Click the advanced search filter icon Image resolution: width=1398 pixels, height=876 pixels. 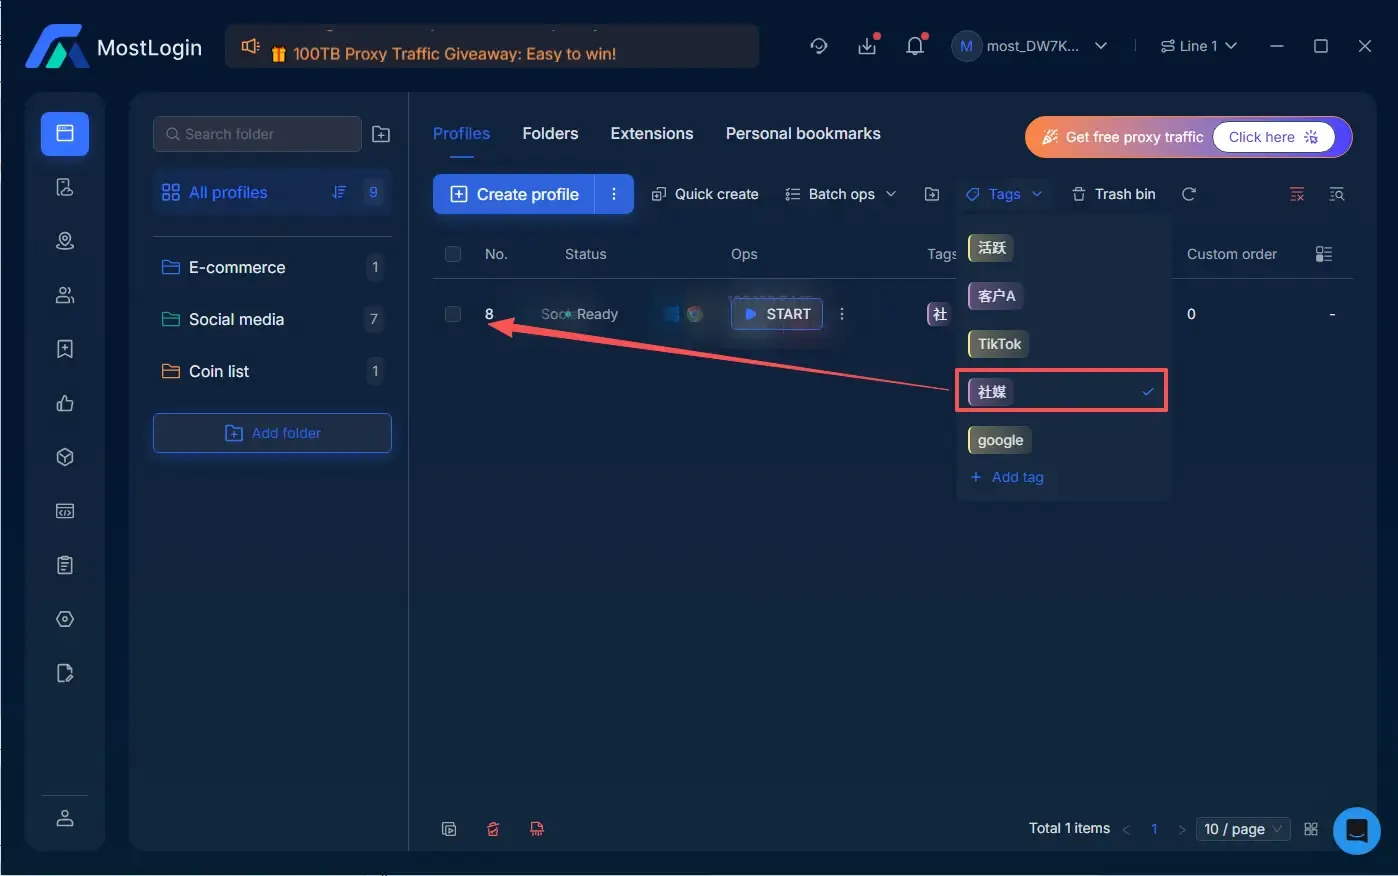click(x=1336, y=194)
